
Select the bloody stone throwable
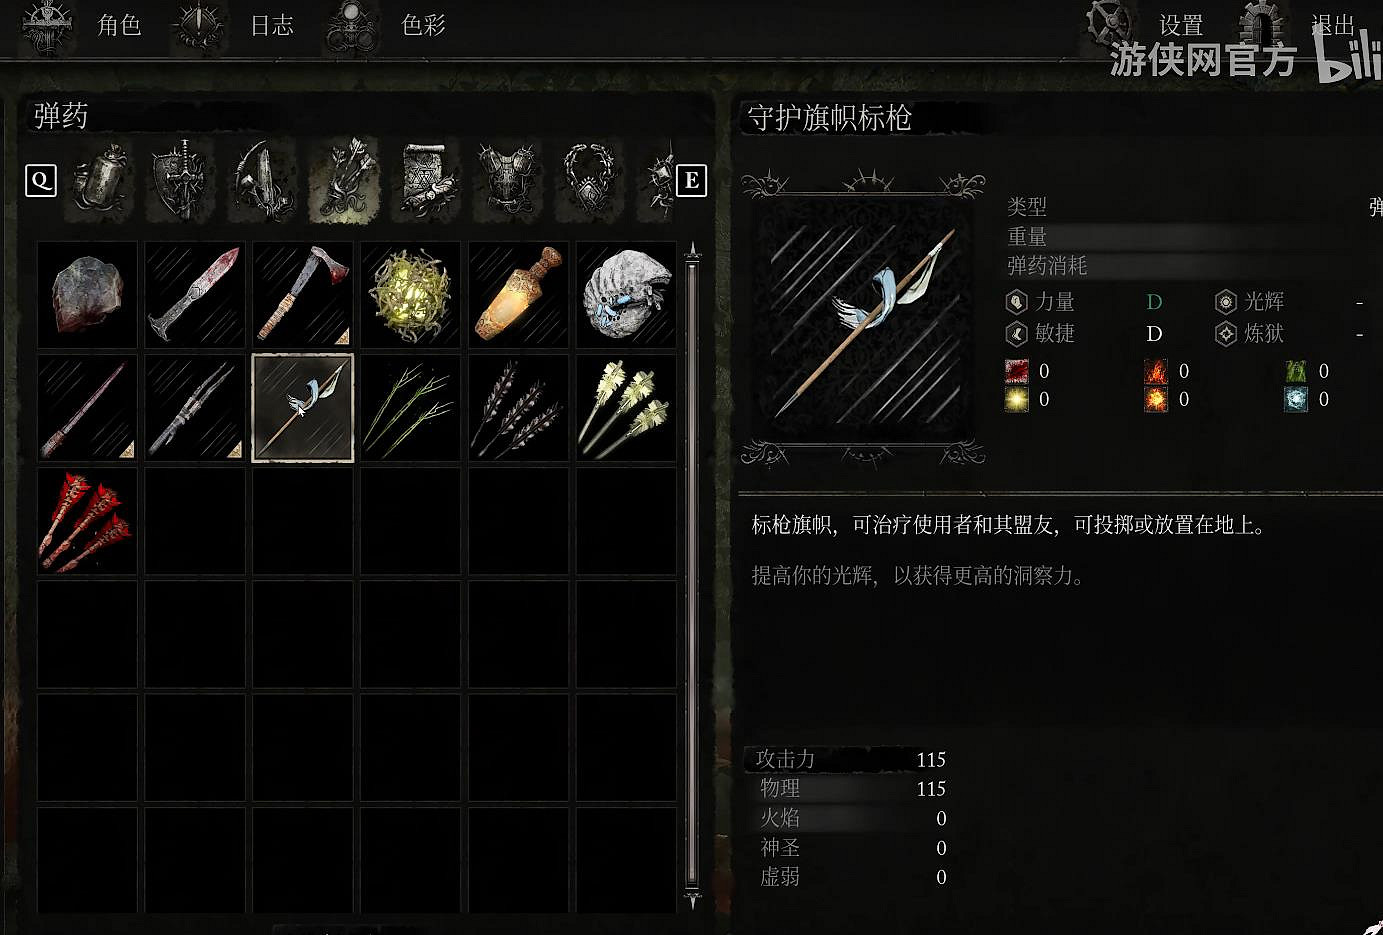(87, 295)
